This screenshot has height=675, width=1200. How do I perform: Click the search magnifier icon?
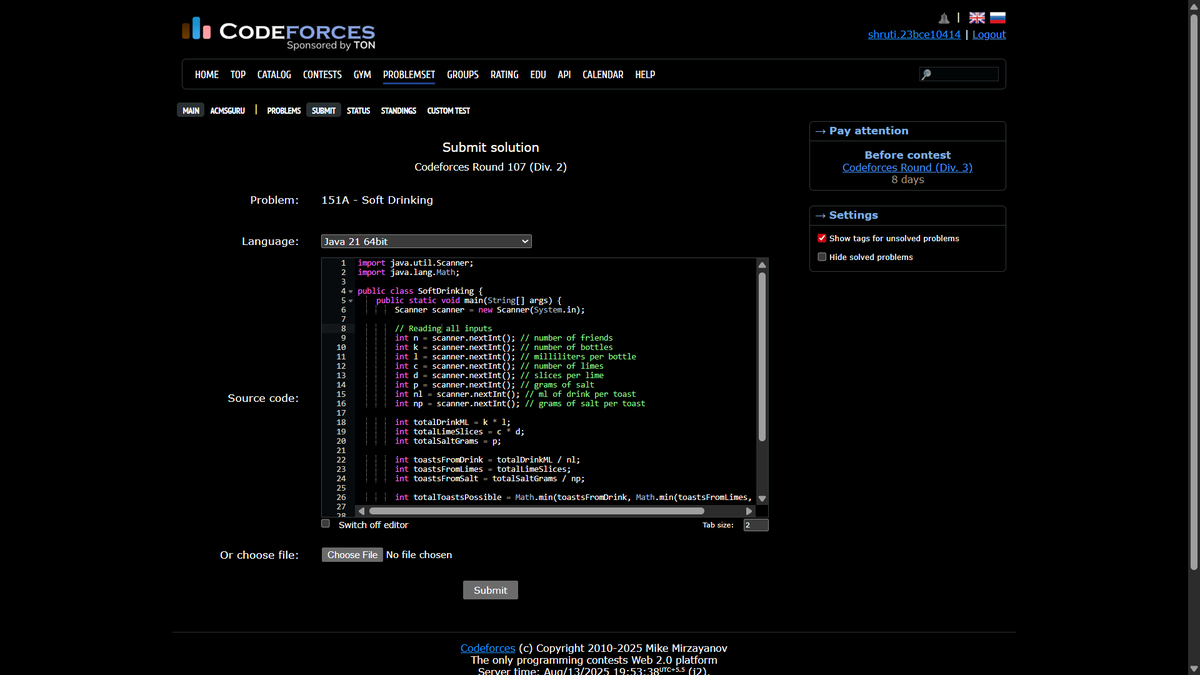926,74
